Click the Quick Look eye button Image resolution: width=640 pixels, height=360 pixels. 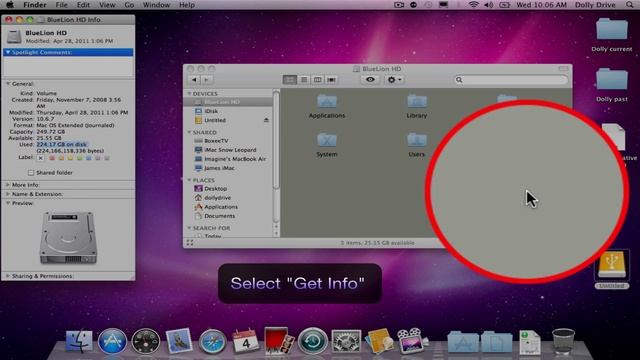[x=370, y=80]
